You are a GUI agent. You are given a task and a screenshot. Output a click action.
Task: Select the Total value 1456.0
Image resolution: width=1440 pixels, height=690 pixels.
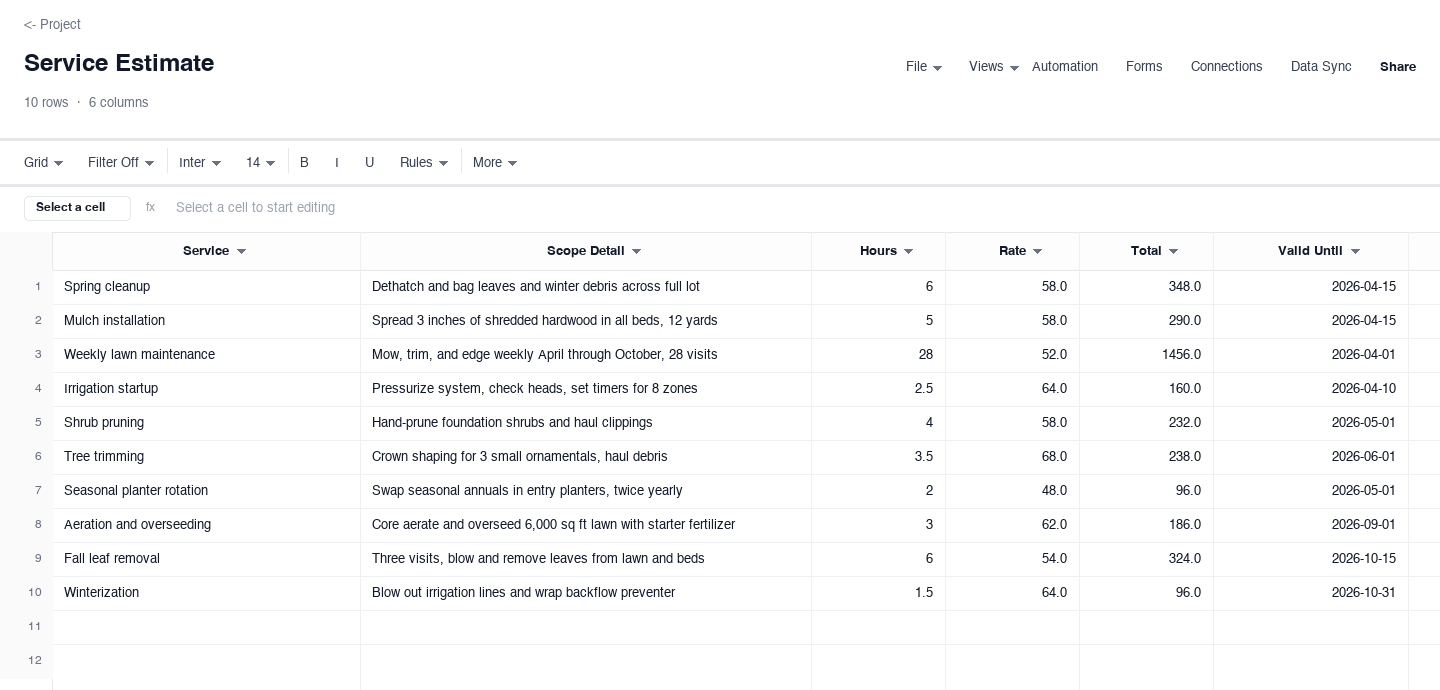[x=1146, y=355]
